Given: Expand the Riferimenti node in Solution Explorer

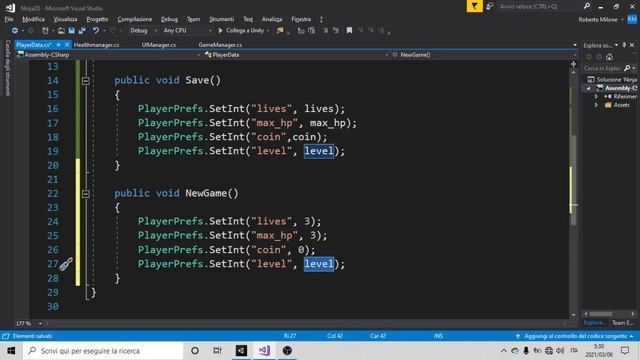Looking at the screenshot, I should point(596,97).
